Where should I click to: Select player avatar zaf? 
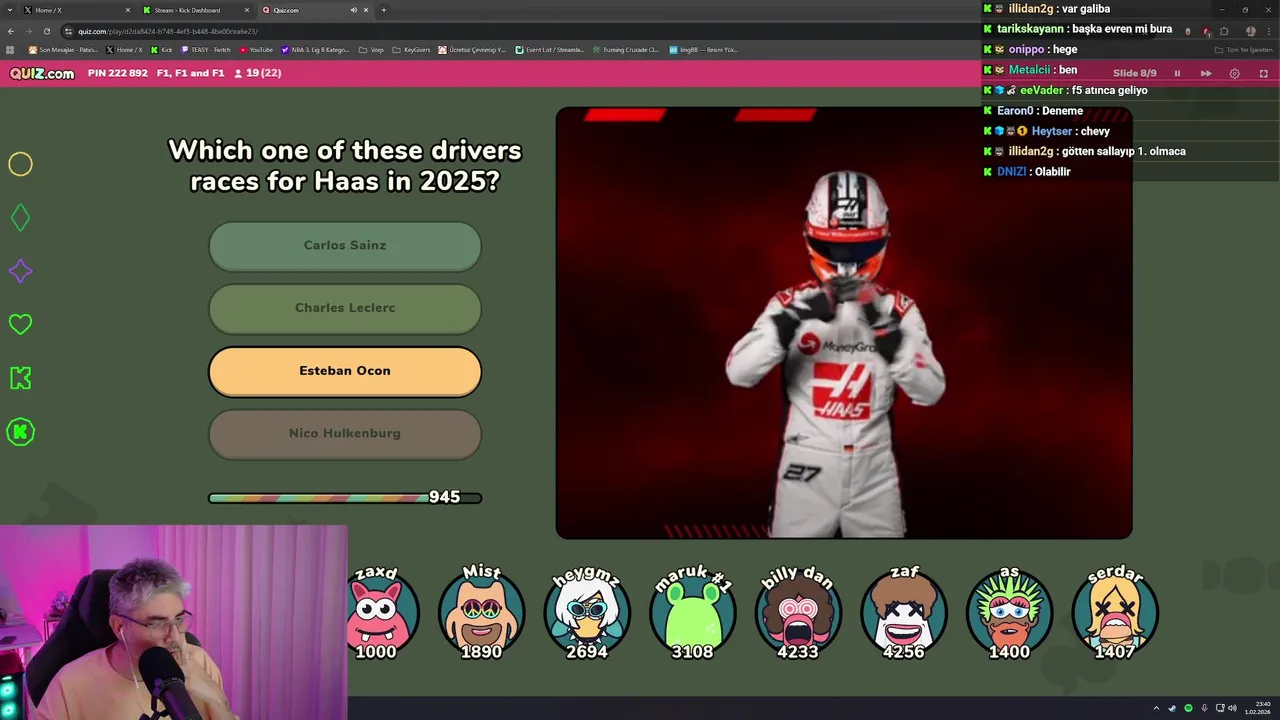click(904, 612)
